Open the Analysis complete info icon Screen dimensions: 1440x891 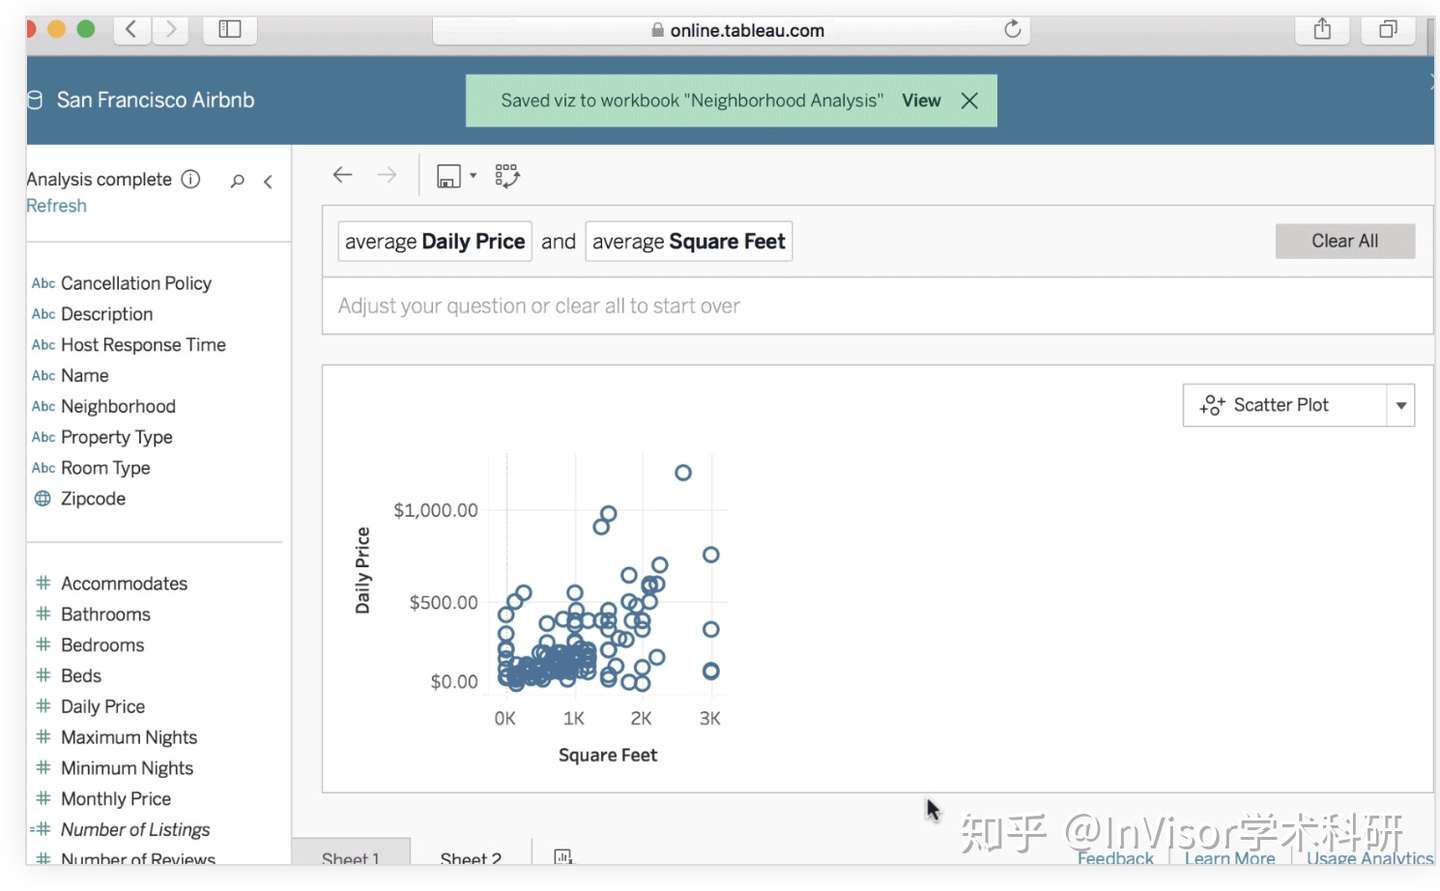click(190, 179)
